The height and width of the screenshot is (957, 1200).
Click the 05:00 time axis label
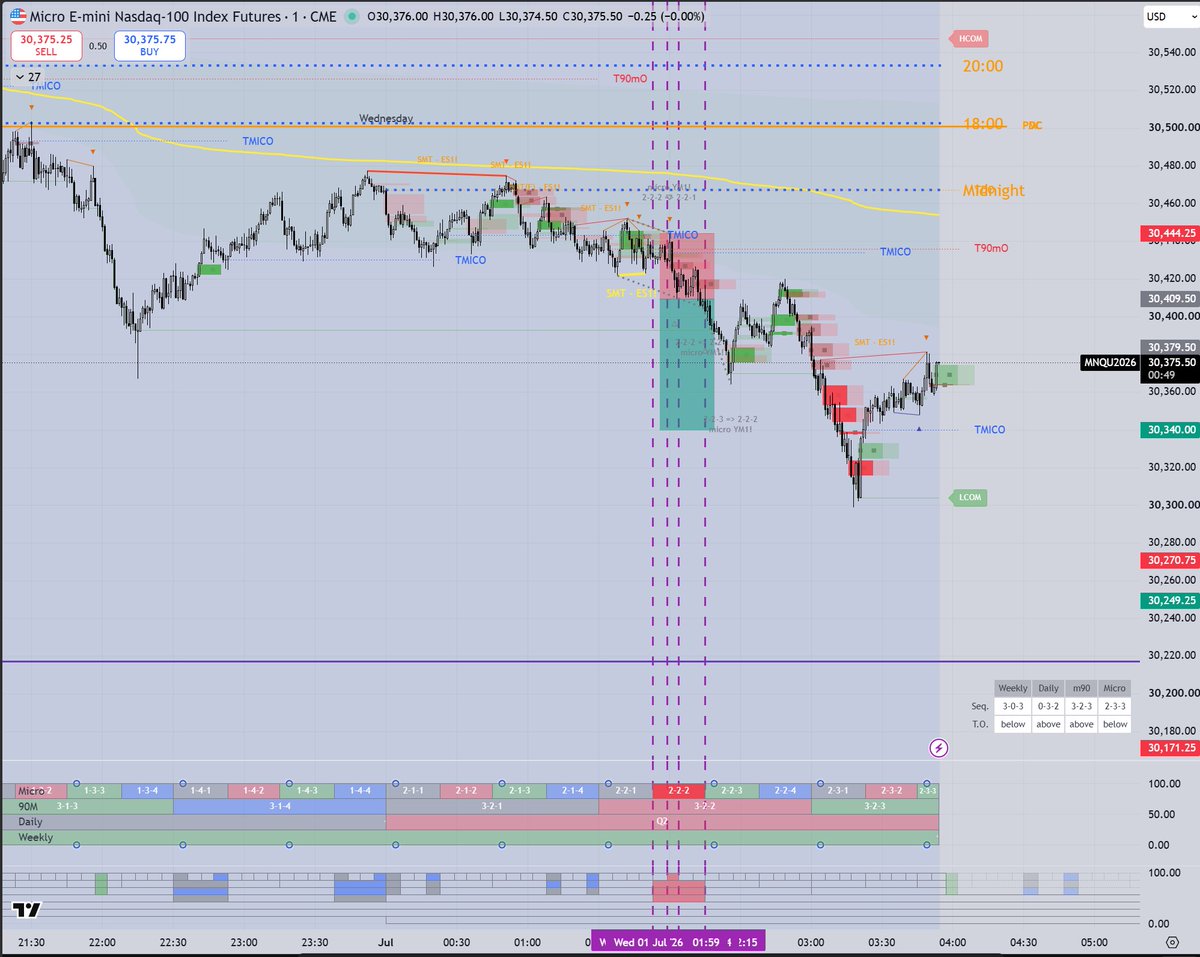(1094, 942)
